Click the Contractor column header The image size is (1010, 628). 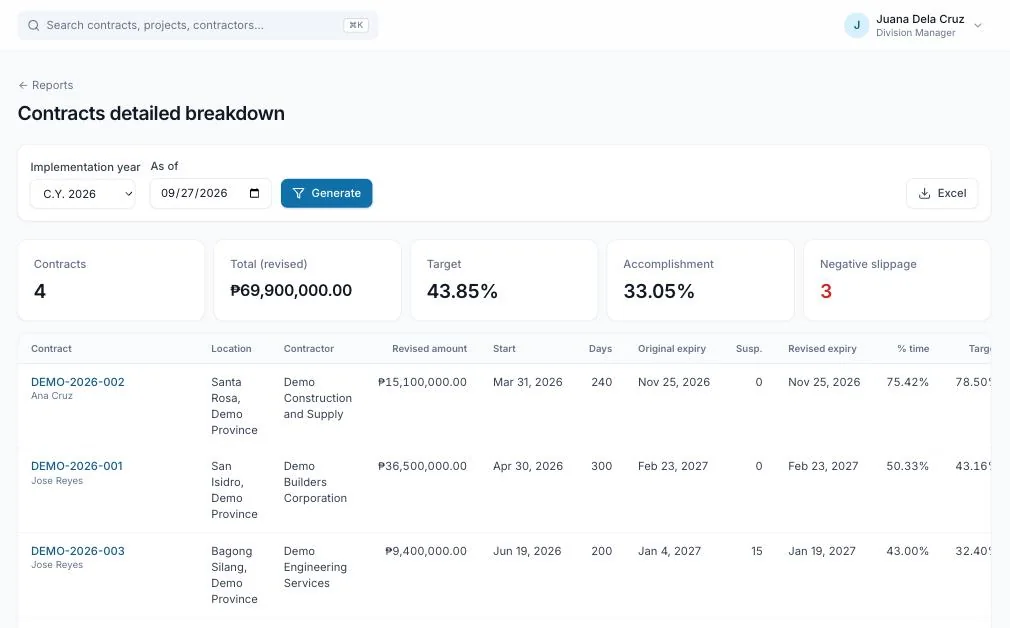[309, 348]
